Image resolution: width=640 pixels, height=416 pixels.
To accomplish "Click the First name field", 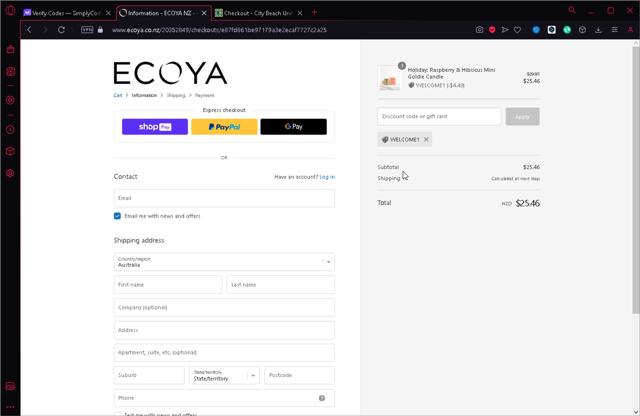I will pos(168,285).
